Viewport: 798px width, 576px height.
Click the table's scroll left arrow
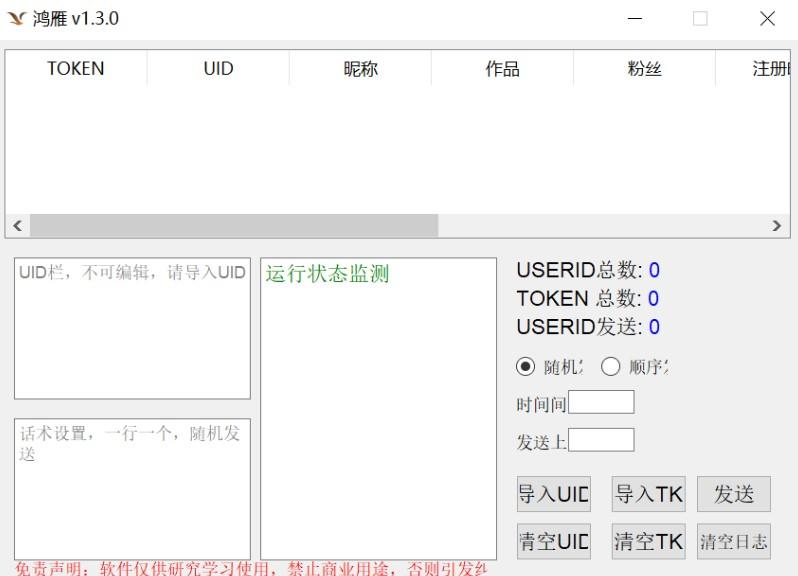[17, 226]
